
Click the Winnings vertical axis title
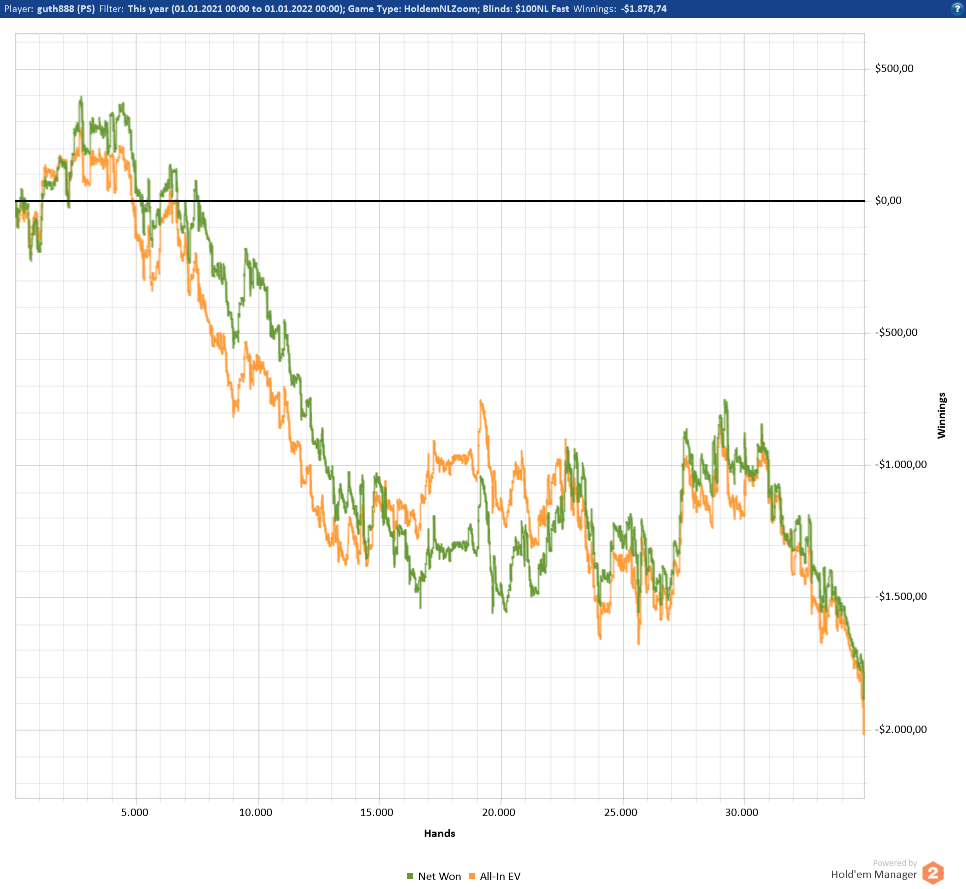click(x=941, y=415)
